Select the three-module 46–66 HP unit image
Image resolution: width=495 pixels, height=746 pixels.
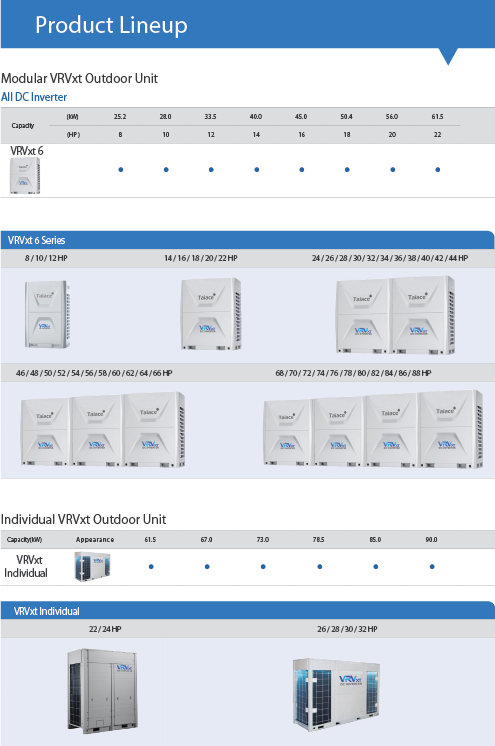point(103,430)
